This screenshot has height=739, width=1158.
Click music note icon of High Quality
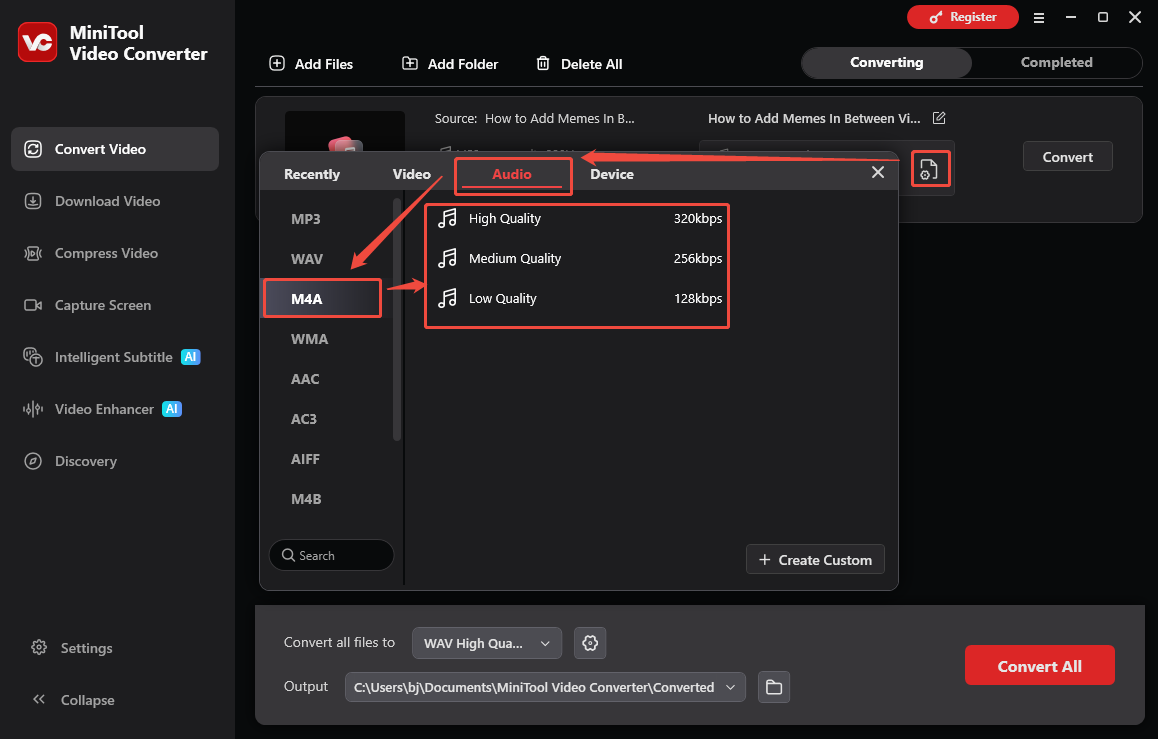(x=448, y=219)
